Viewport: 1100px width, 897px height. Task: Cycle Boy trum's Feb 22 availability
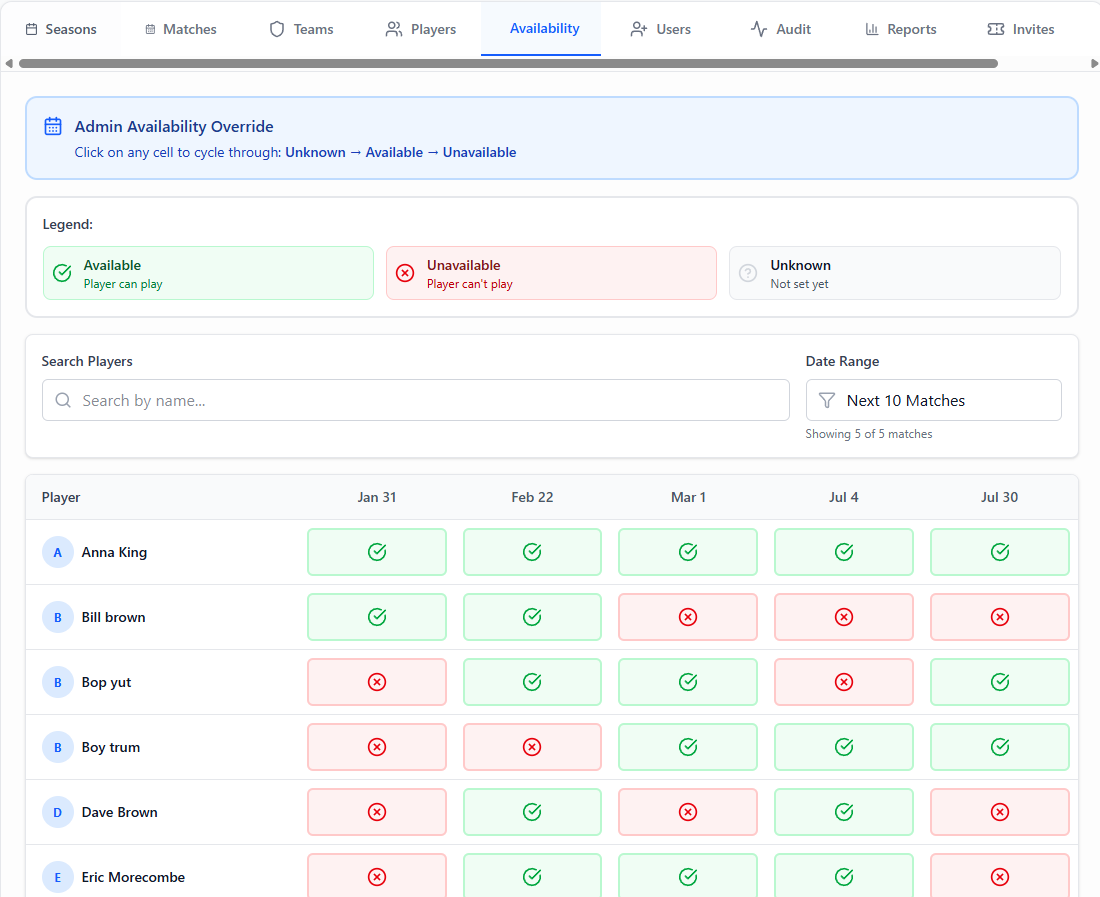[532, 747]
